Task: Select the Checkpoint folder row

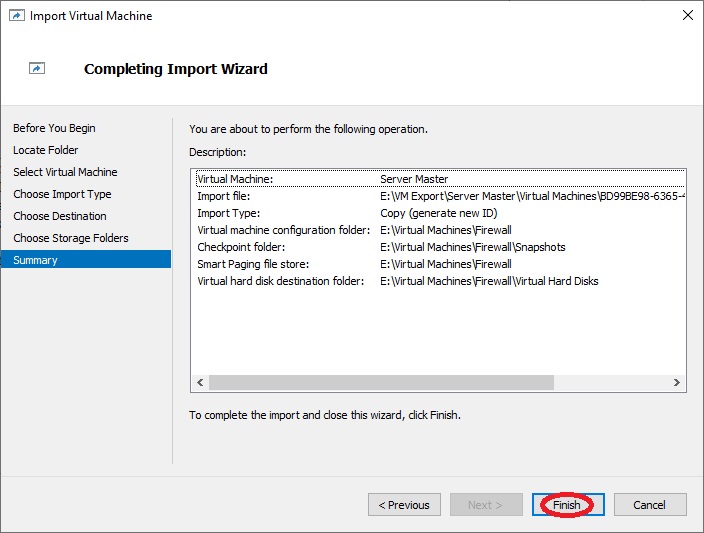Action: click(440, 247)
